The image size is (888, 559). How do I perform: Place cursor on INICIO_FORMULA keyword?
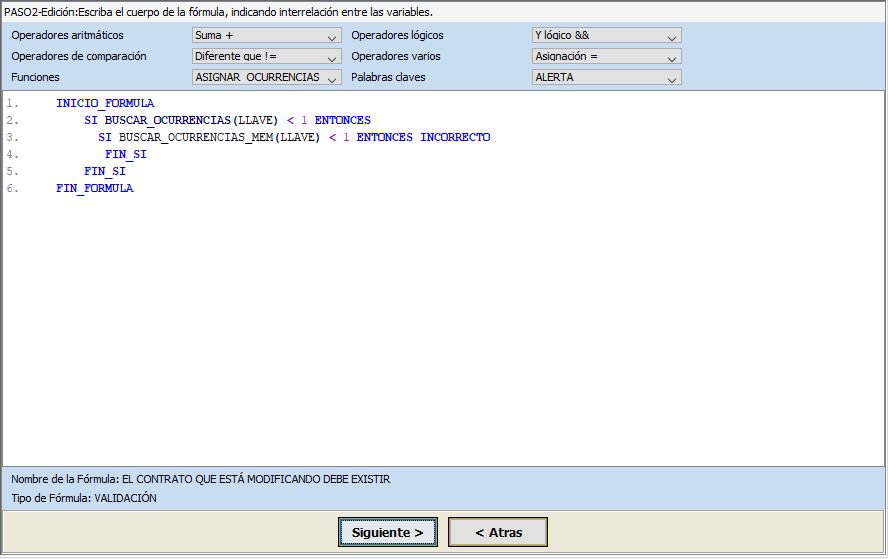coord(105,103)
